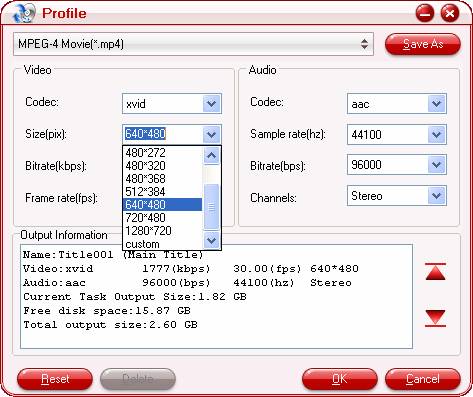This screenshot has height=397, width=473.
Task: Click the Save As button
Action: coord(423,44)
